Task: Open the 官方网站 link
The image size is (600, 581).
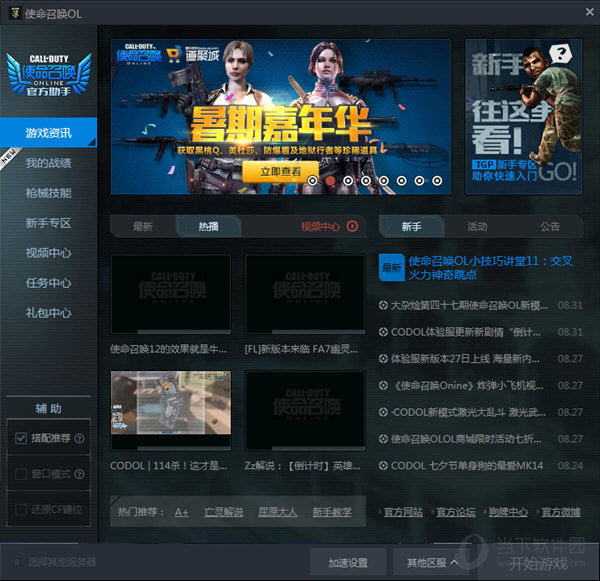Action: pyautogui.click(x=403, y=512)
